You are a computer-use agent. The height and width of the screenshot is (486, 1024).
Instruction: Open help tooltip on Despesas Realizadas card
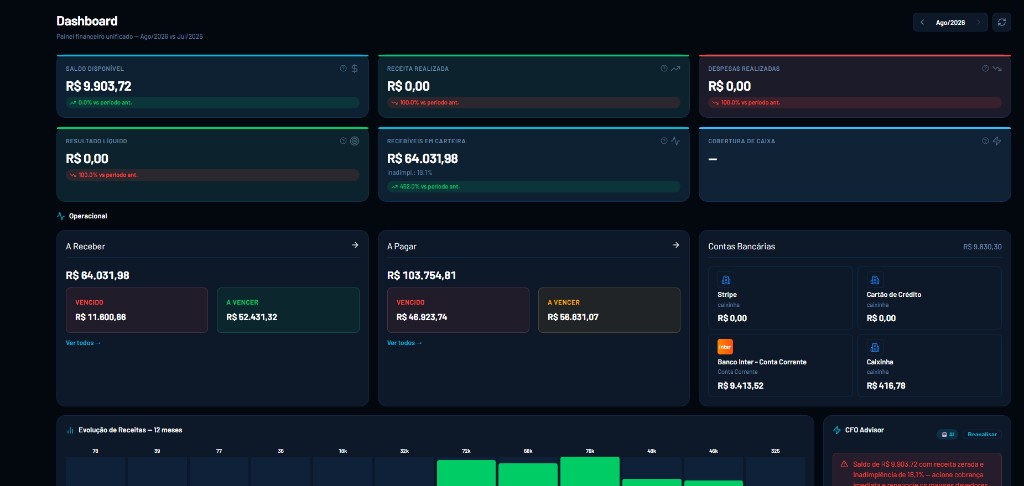pos(985,68)
